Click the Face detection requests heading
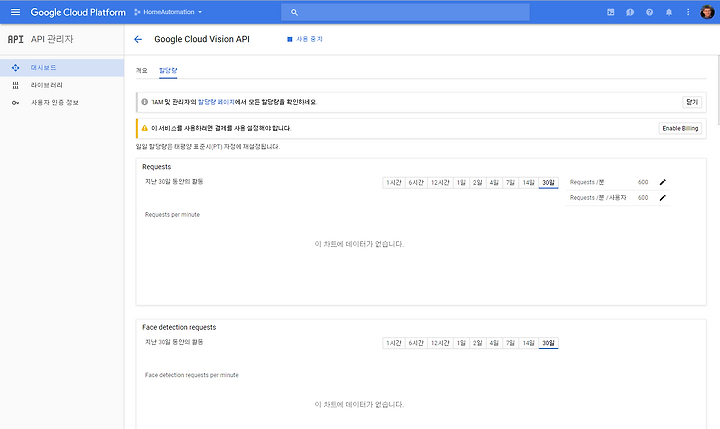 coord(179,327)
